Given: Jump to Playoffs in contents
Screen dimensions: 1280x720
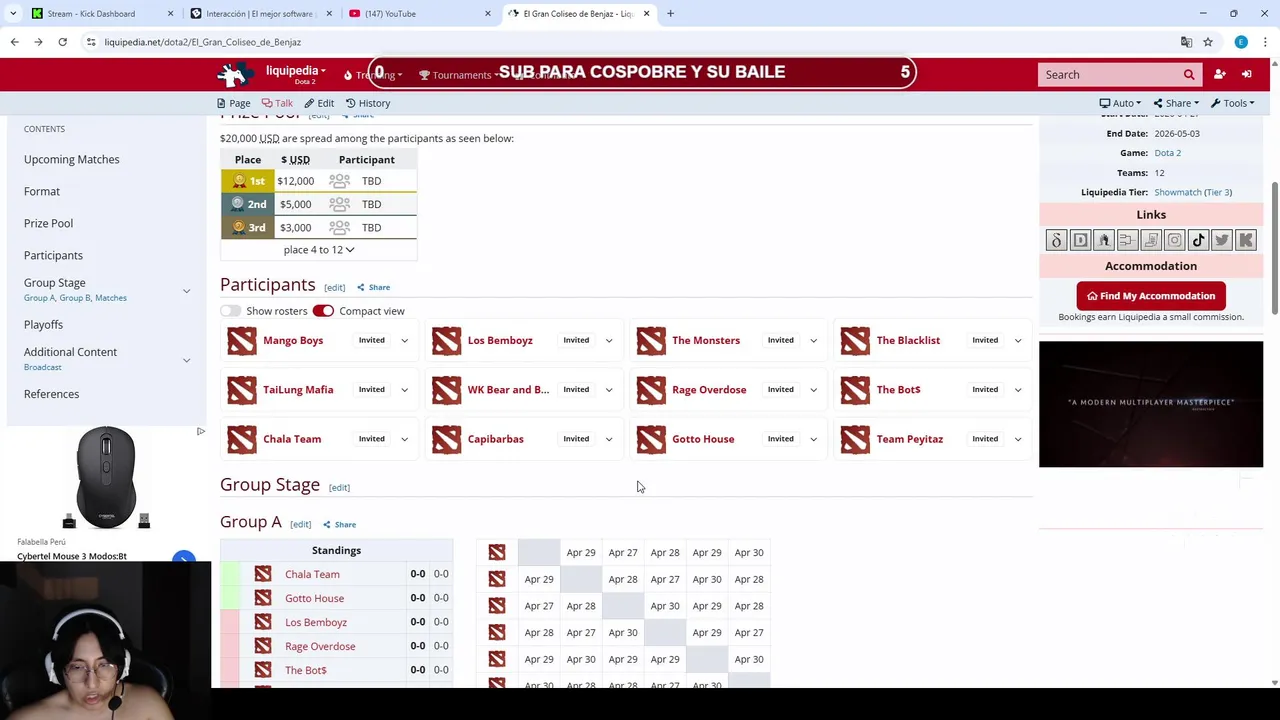Looking at the screenshot, I should pos(43,325).
